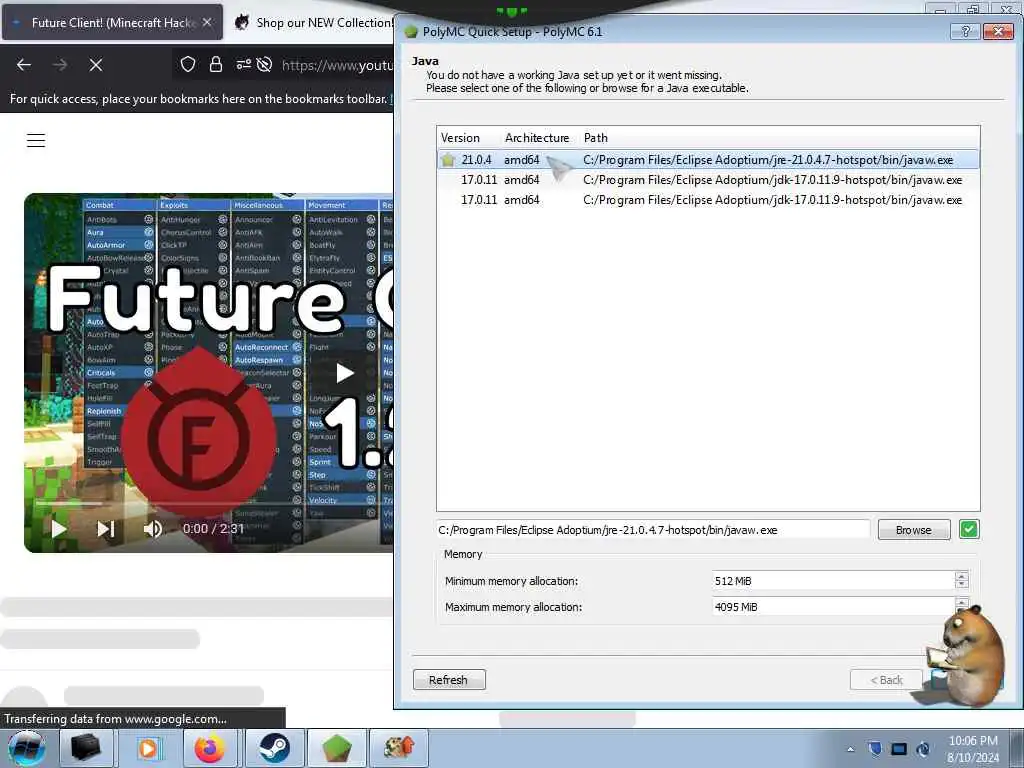Stop page loading with the X button

click(x=96, y=65)
